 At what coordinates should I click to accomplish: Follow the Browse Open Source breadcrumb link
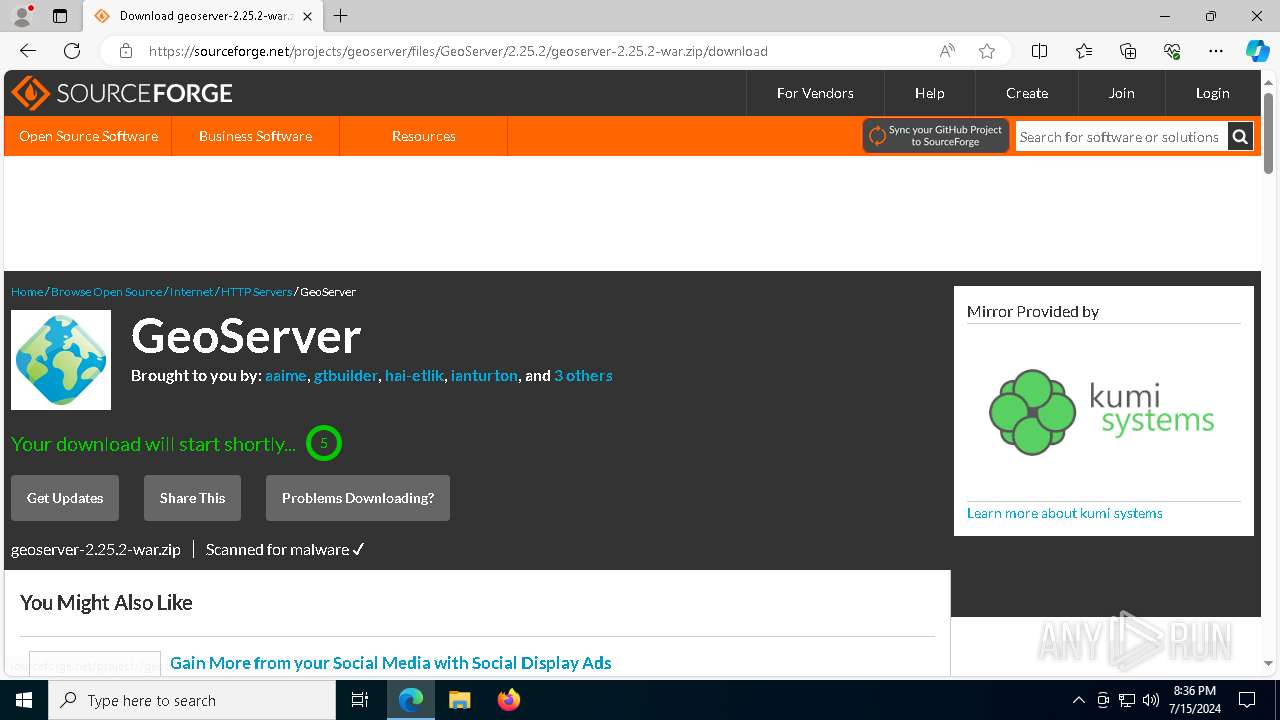tap(106, 292)
